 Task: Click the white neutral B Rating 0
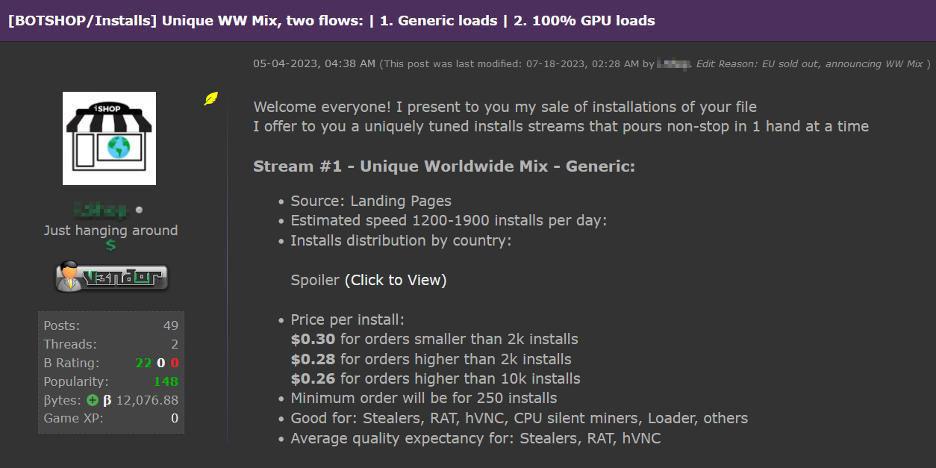[x=161, y=363]
